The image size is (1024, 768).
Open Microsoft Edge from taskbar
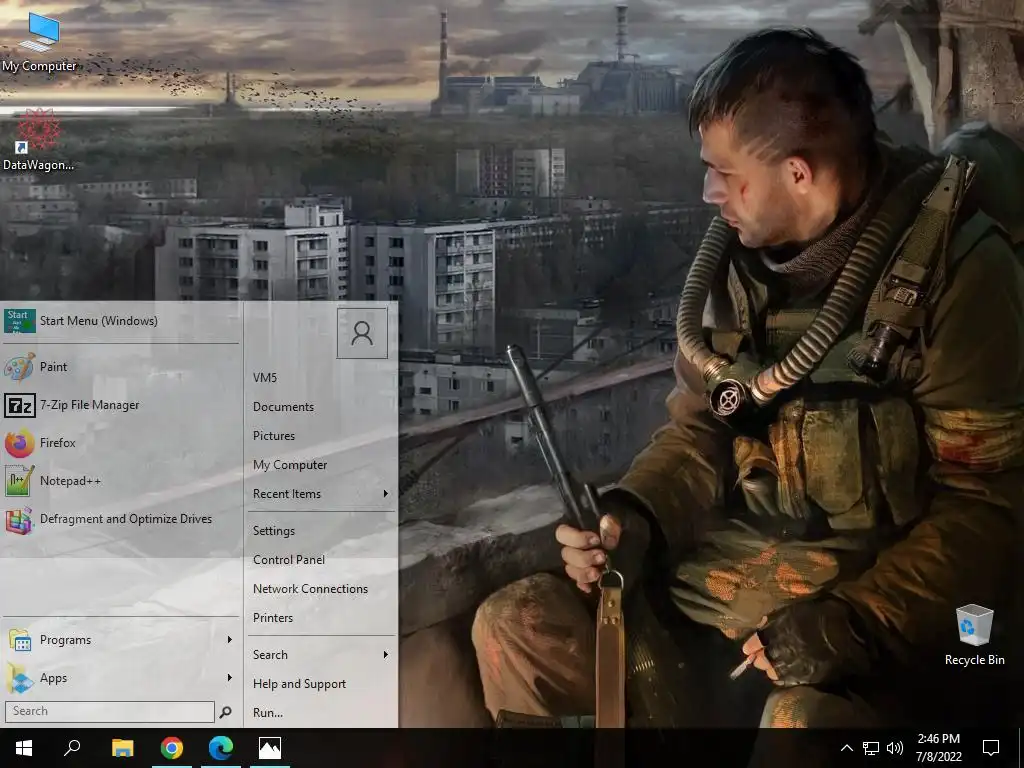[221, 748]
